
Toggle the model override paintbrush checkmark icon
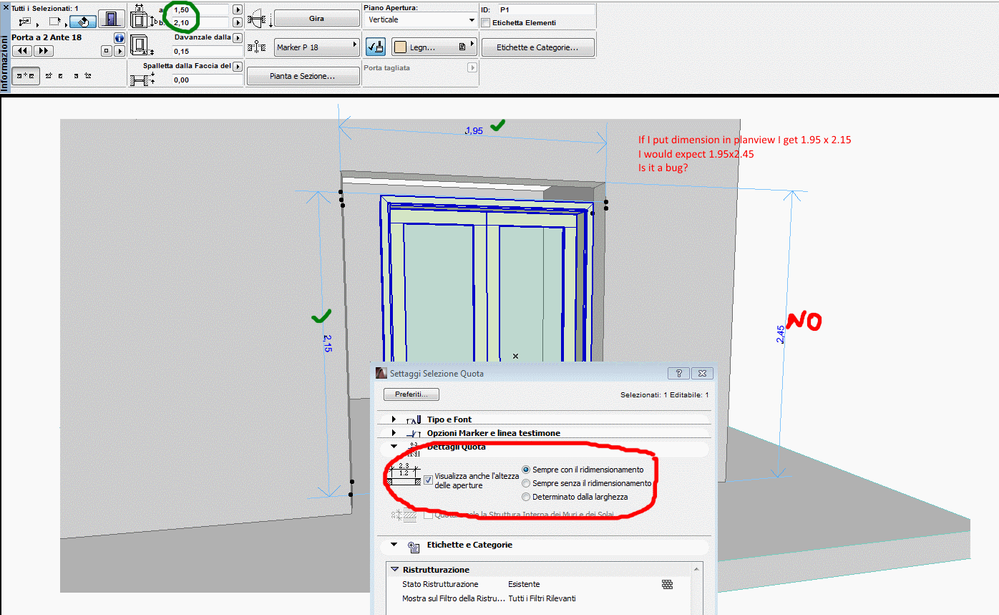(375, 47)
